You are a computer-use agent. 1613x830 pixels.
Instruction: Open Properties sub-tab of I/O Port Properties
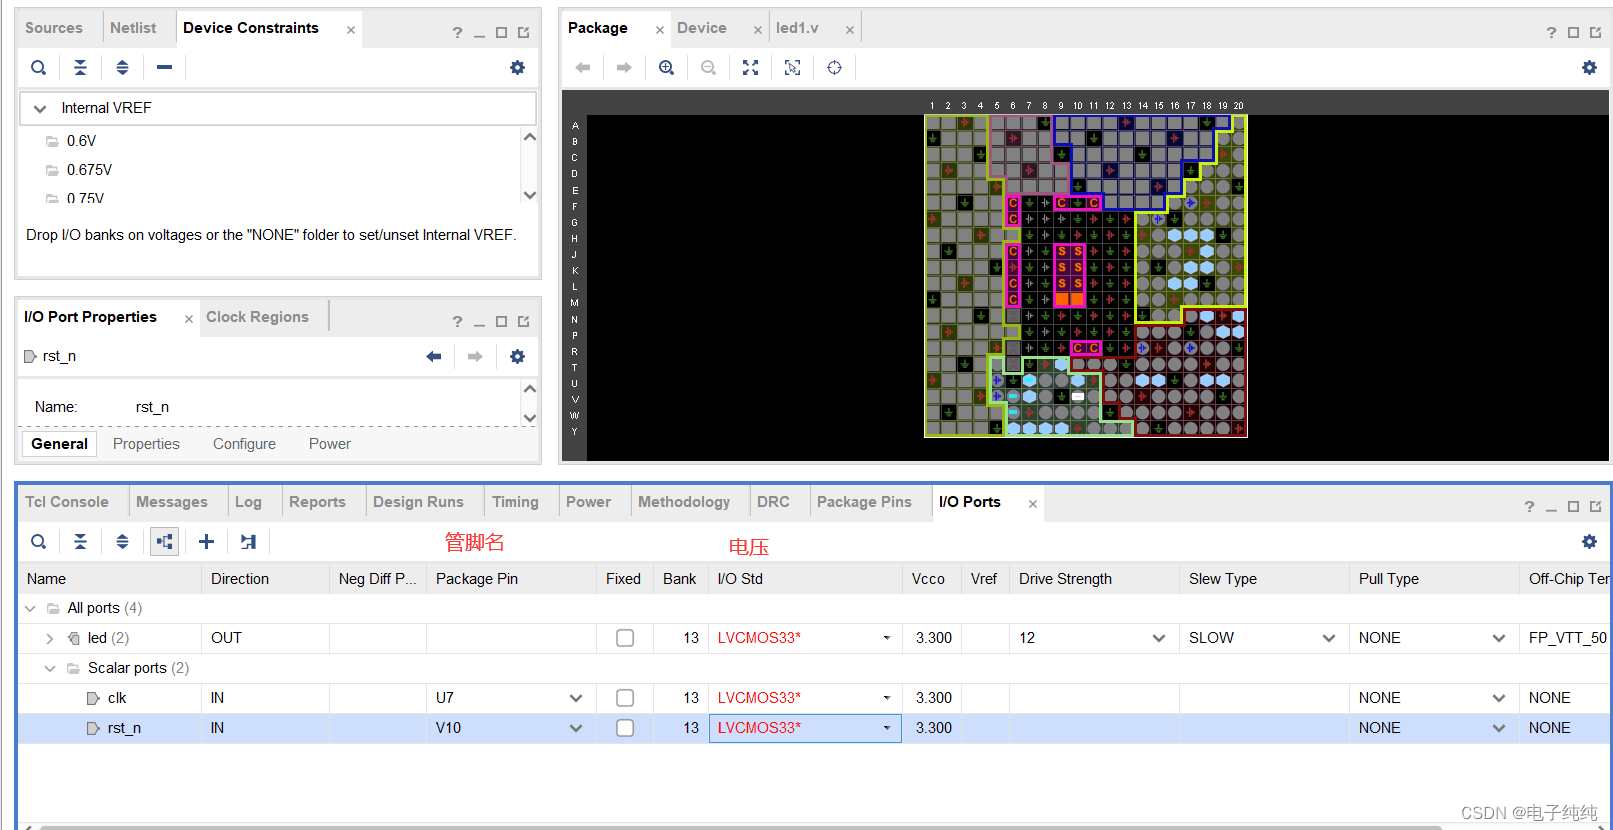tap(146, 444)
